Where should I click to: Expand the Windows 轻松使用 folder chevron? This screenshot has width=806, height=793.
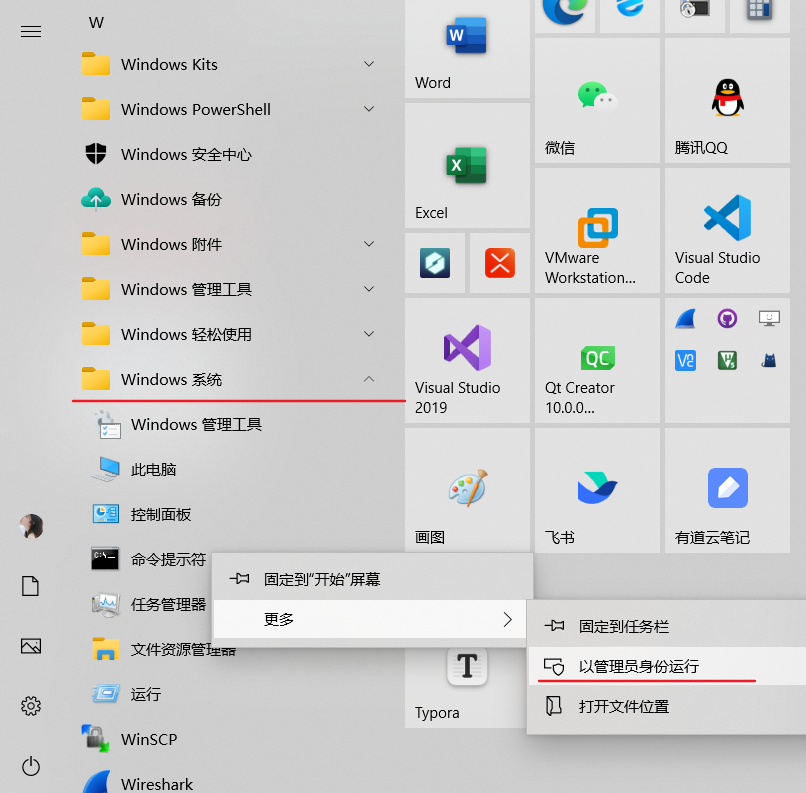point(369,334)
